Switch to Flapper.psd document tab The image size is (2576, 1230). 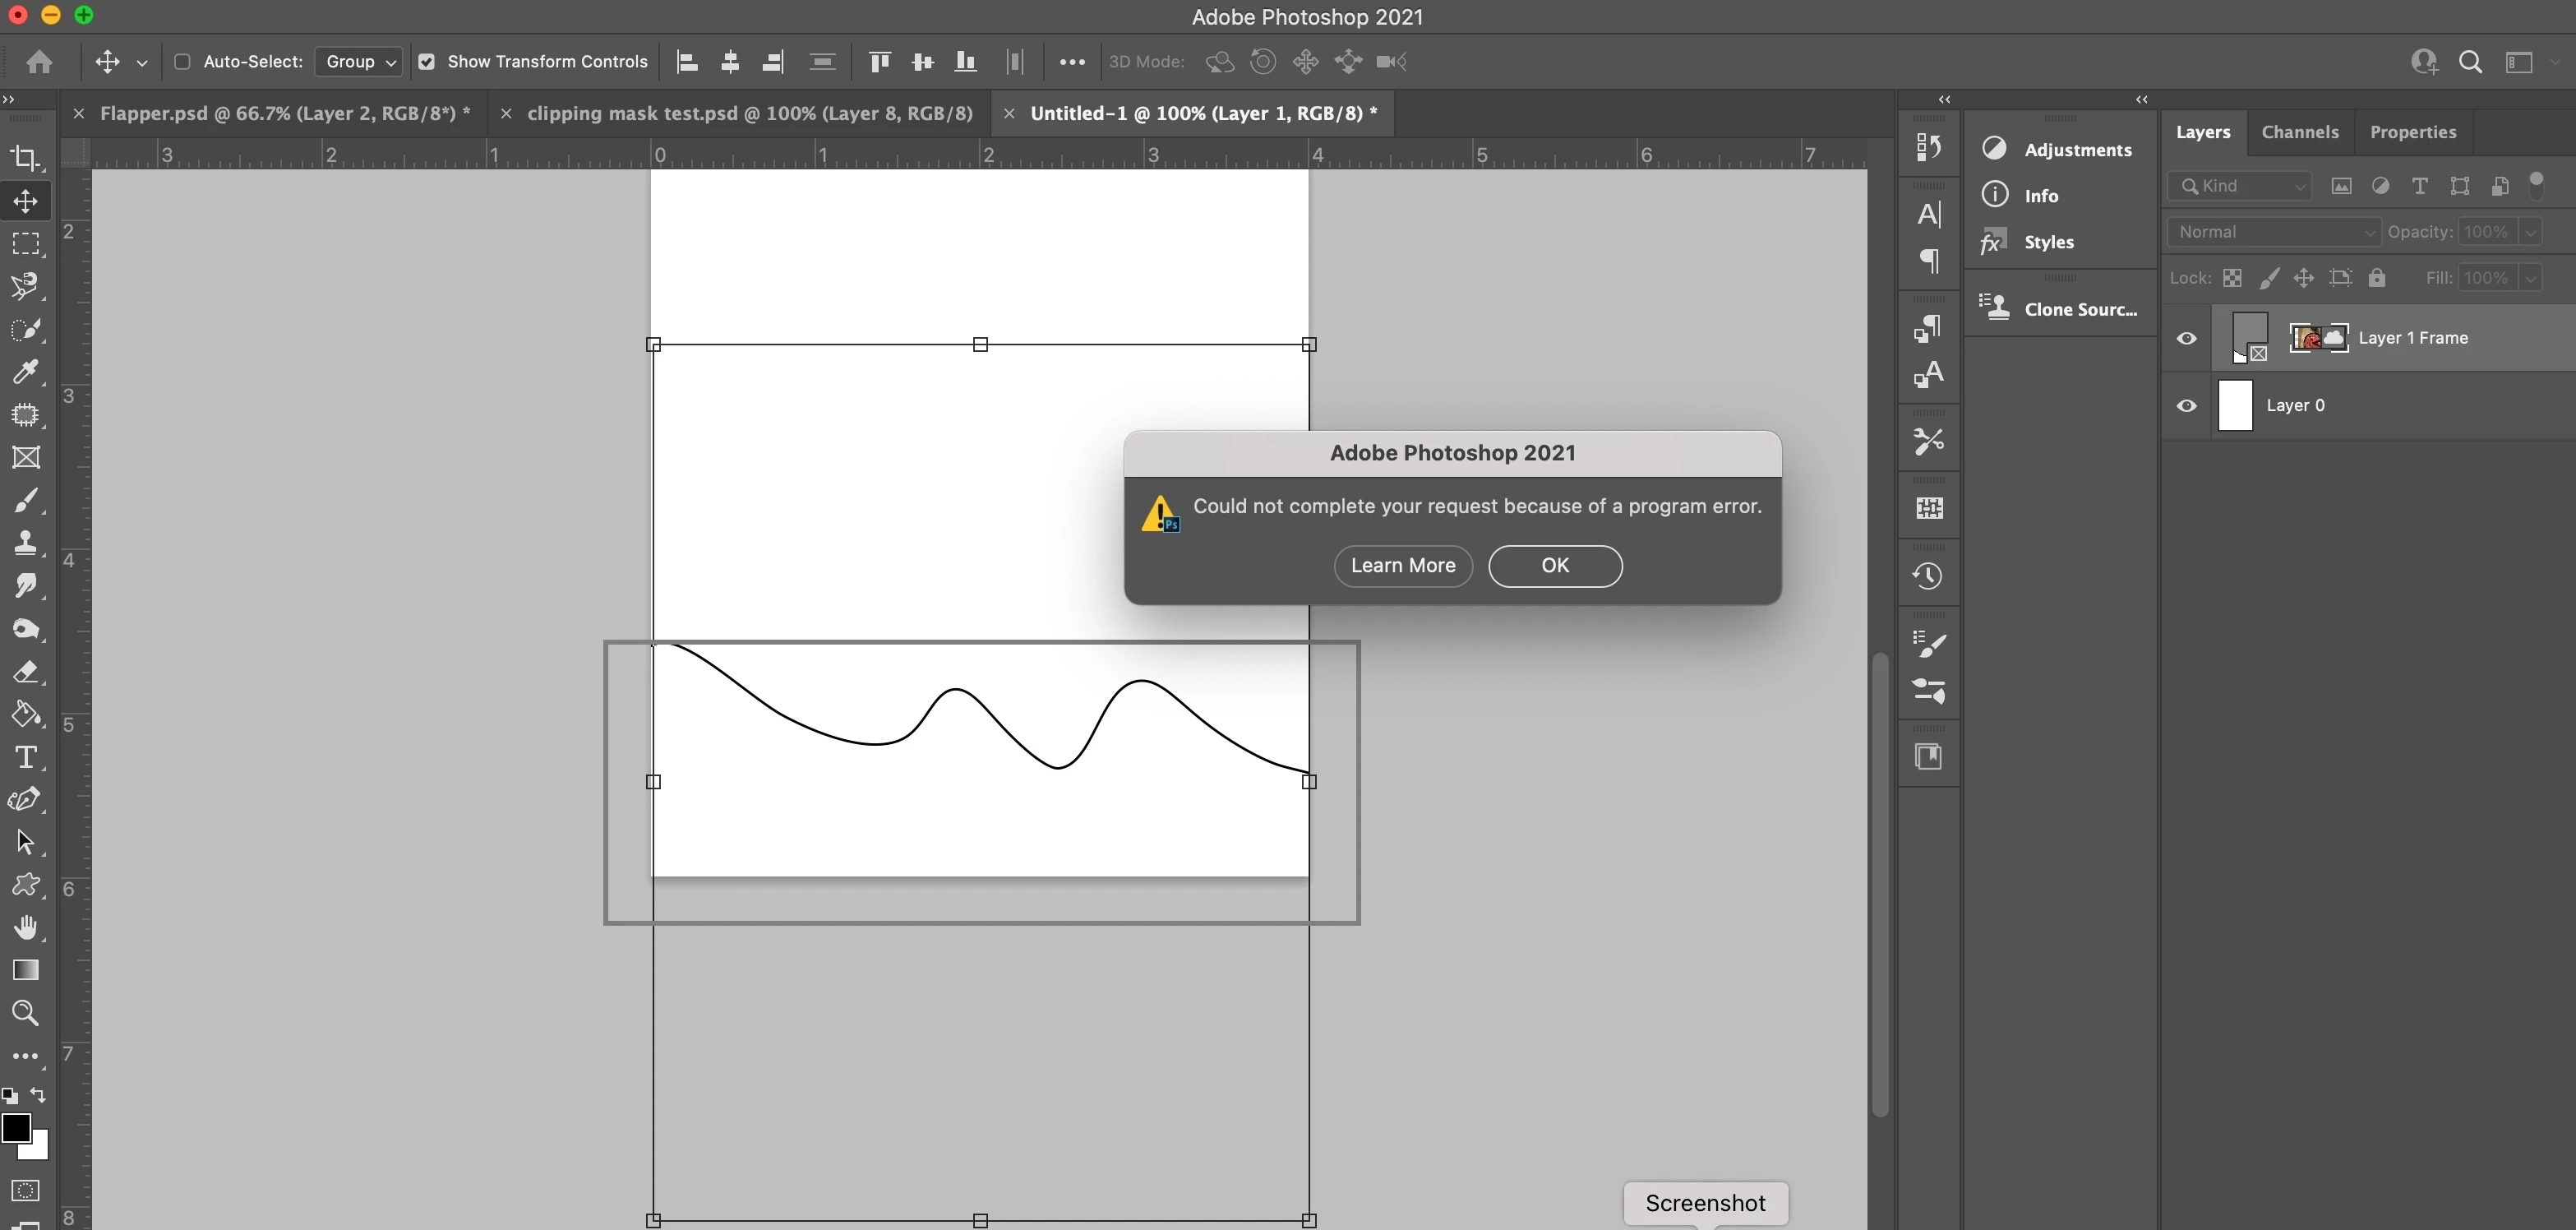pyautogui.click(x=284, y=114)
